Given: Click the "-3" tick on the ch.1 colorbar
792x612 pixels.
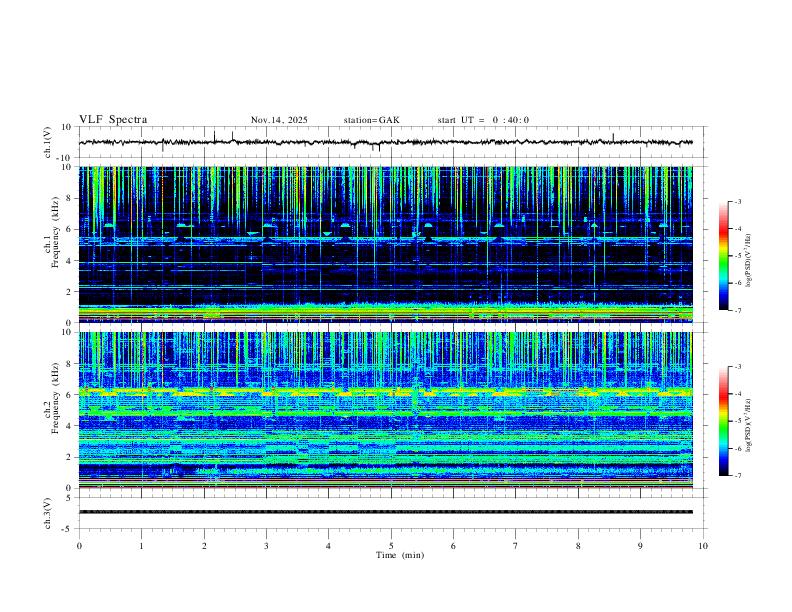Looking at the screenshot, I should coord(737,201).
